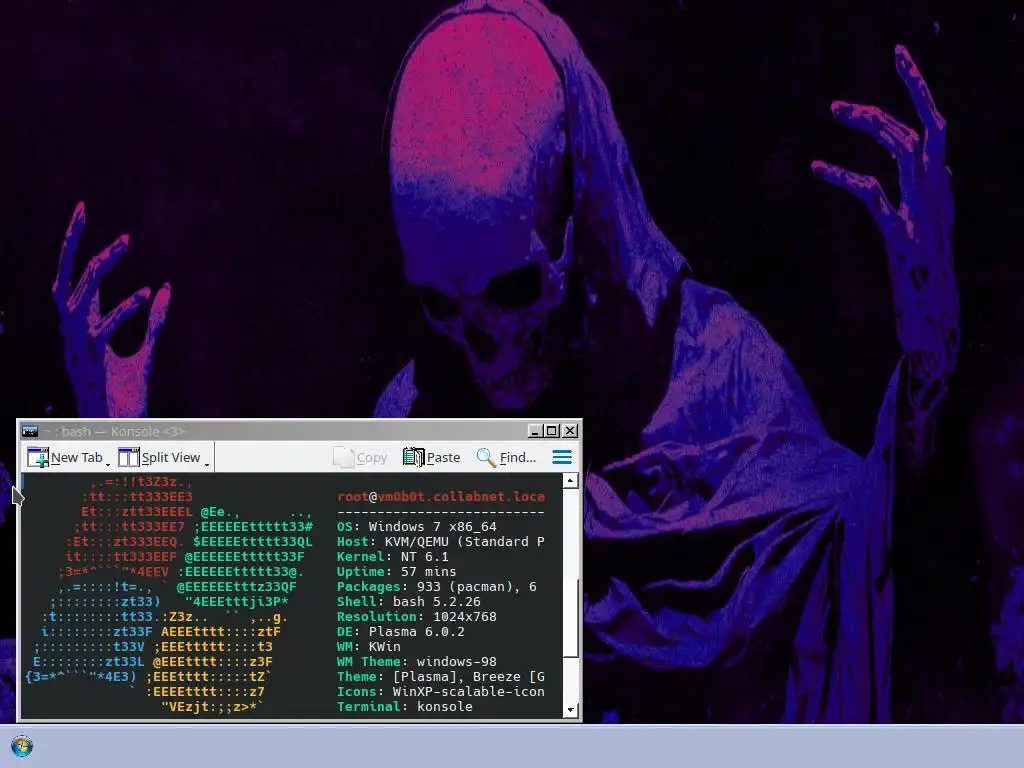Screen dimensions: 1024x768
Task: Click the Konsole window title bar icon
Action: 29,431
